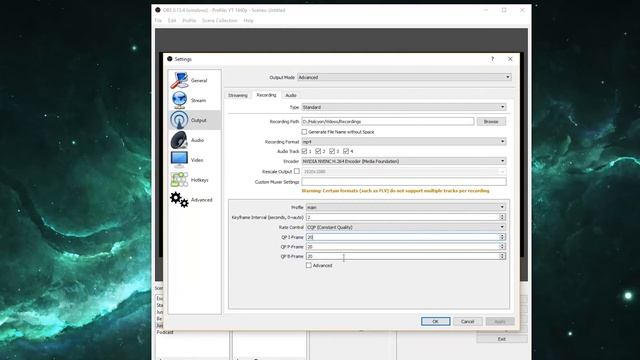This screenshot has height=360, width=640.
Task: Click into the QP I-Frame value field
Action: 402,237
